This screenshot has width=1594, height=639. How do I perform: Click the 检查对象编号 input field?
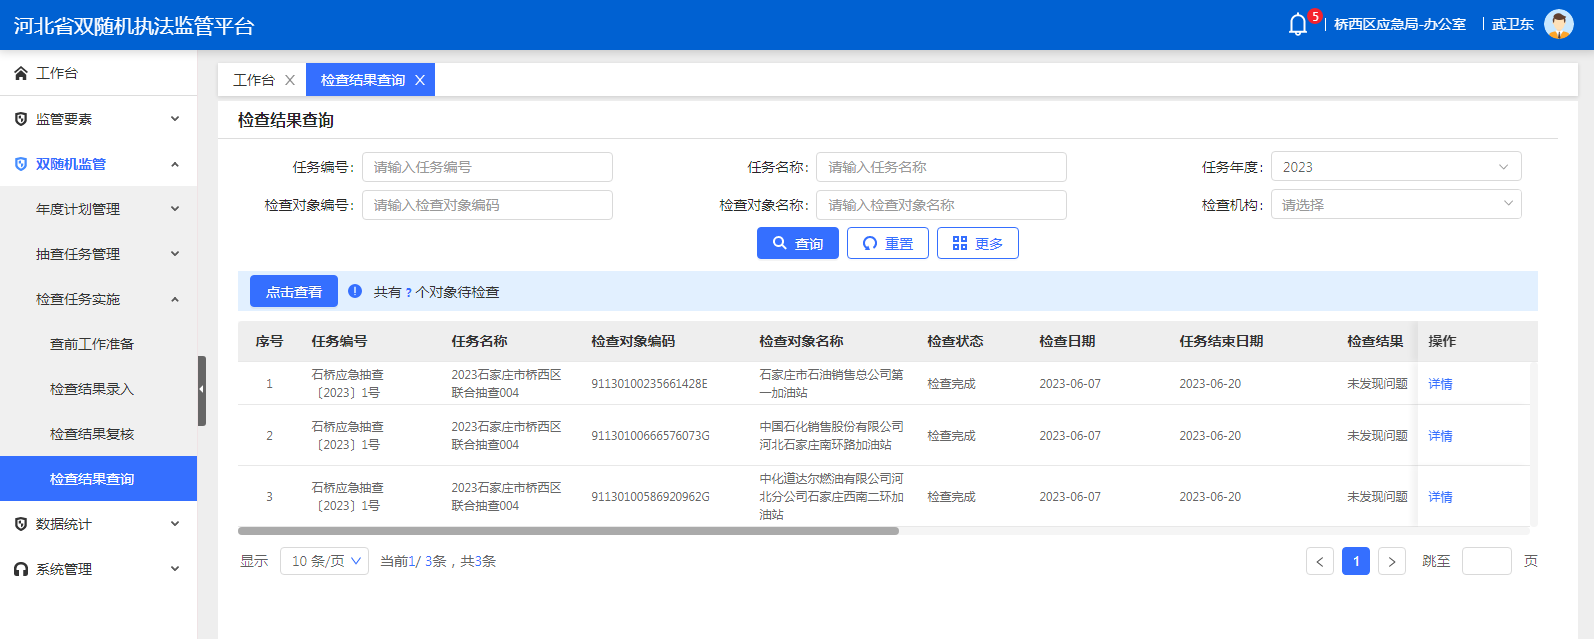pos(487,205)
